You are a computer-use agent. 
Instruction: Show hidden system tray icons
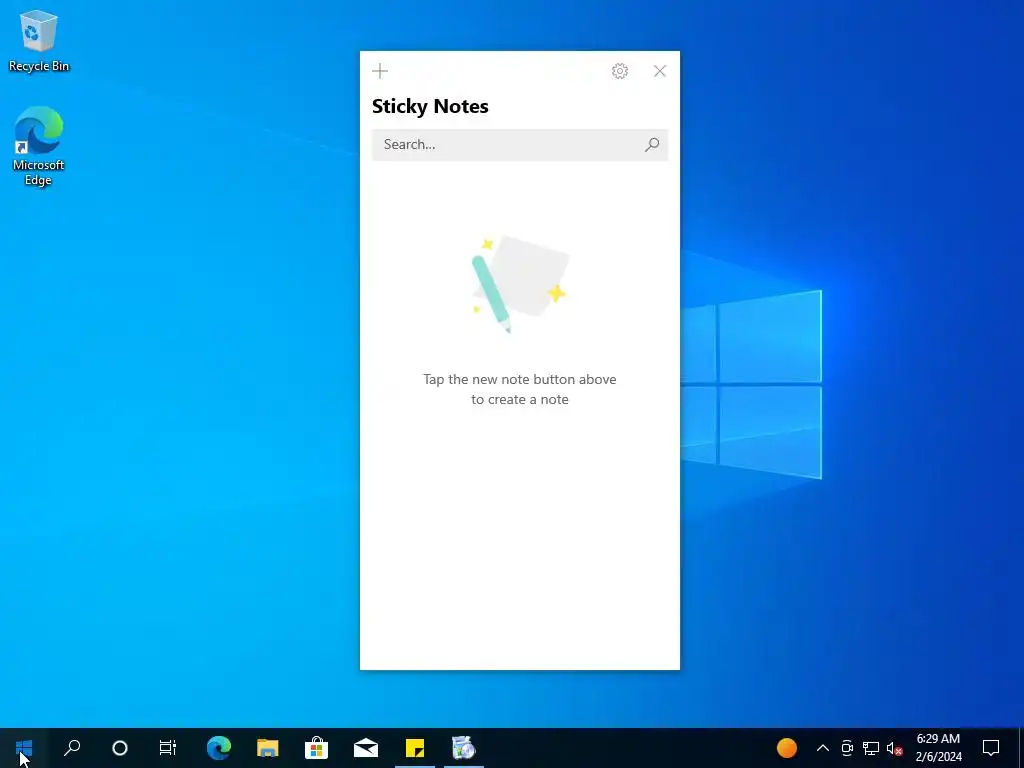pos(823,748)
